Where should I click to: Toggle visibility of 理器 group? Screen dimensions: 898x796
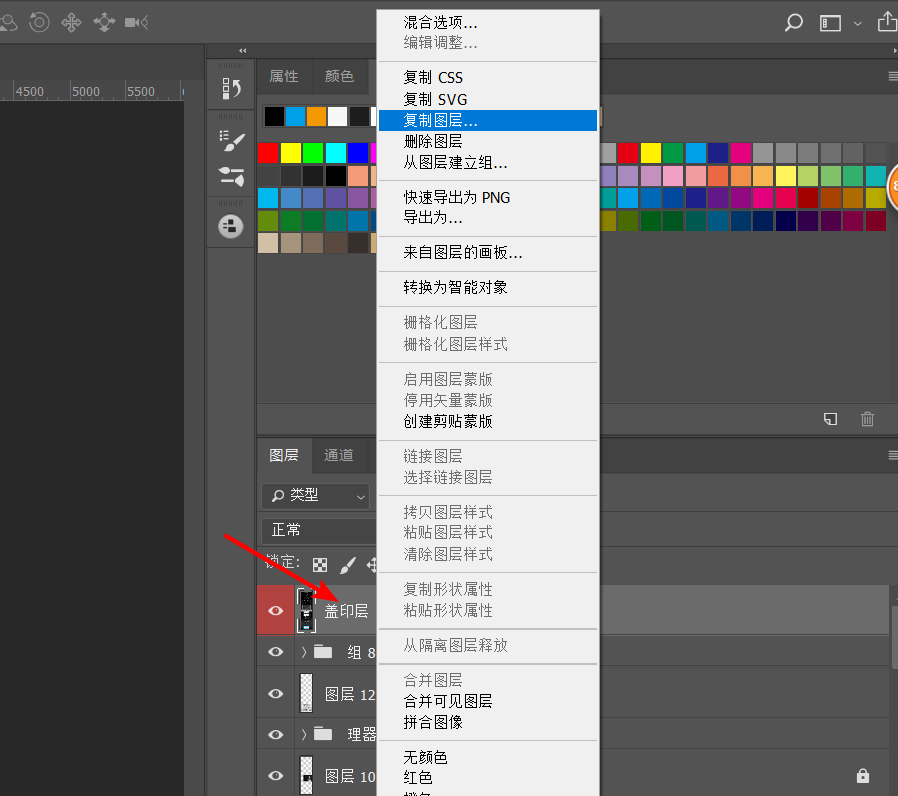(x=275, y=734)
